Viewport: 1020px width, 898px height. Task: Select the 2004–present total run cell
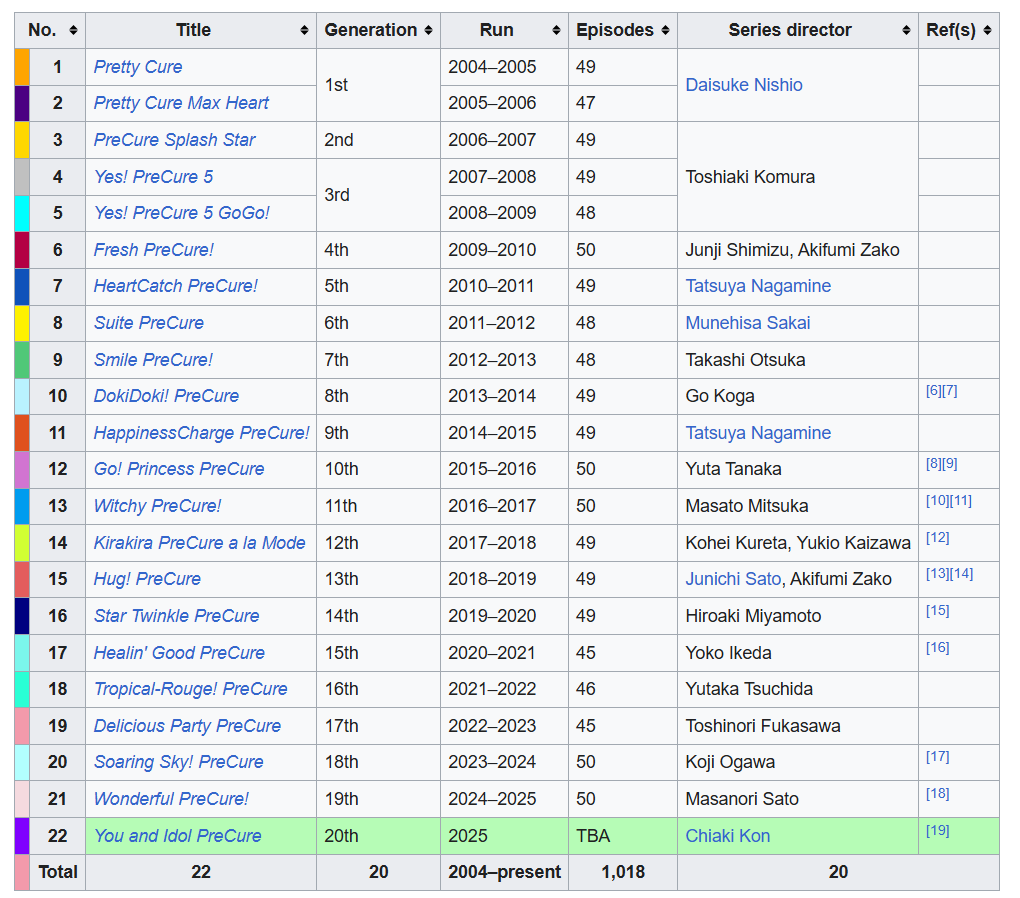(x=504, y=873)
